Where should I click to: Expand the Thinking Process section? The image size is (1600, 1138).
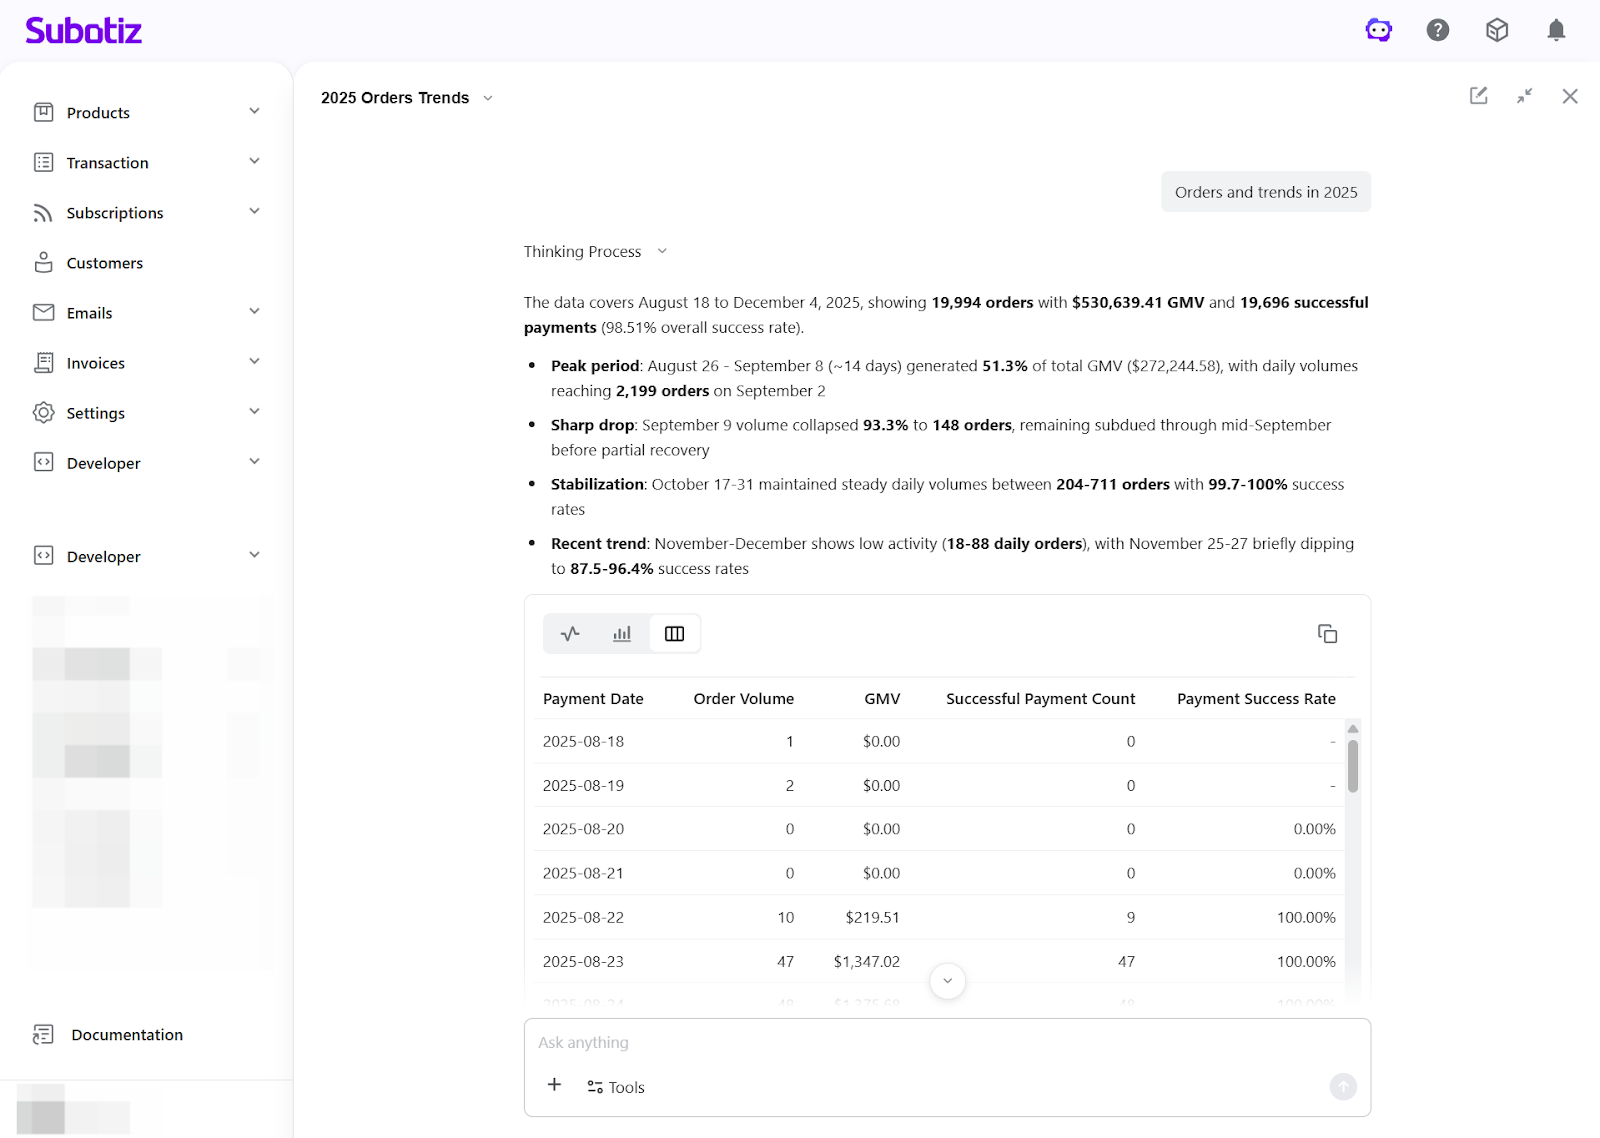595,252
